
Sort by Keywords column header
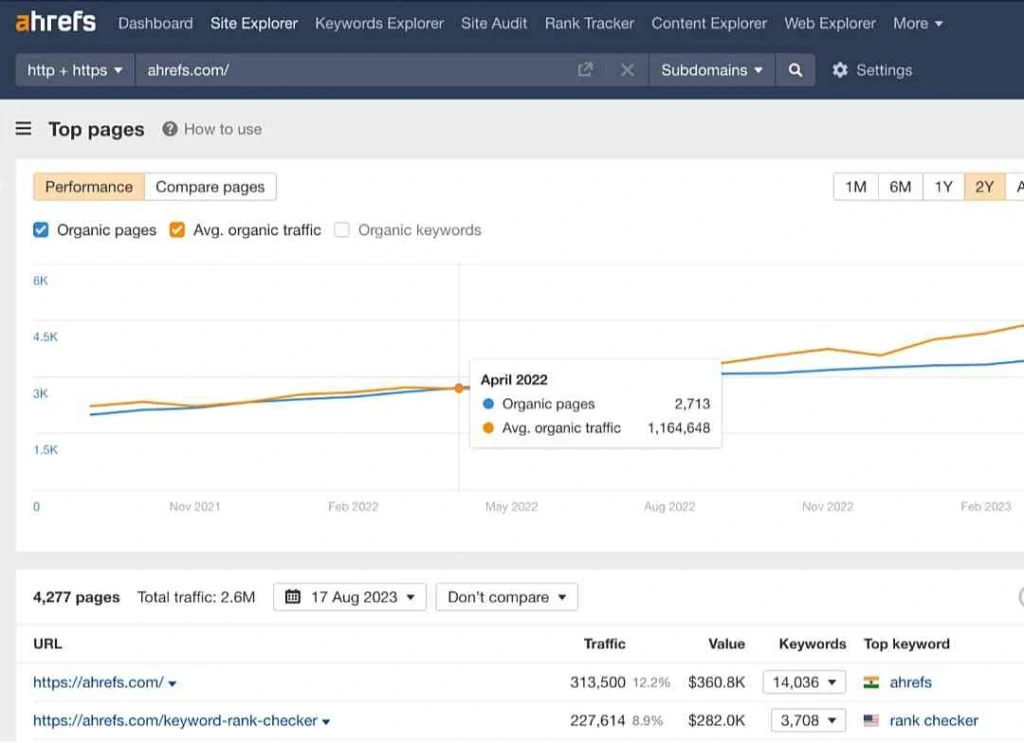(812, 644)
